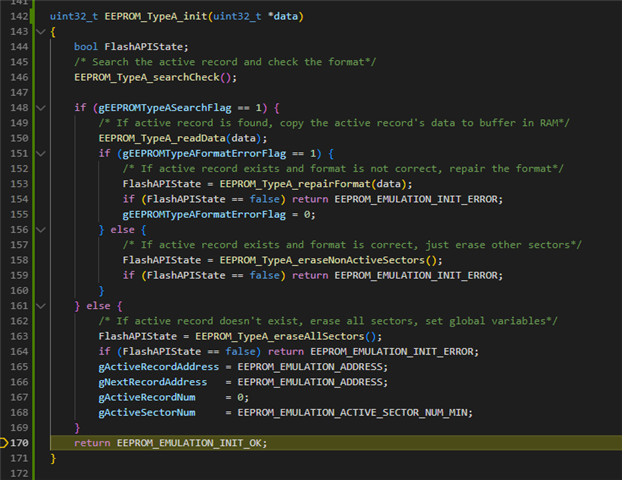This screenshot has width=622, height=480.
Task: Click gEEPROMTypeASearchFlag on line 148
Action: click(165, 108)
